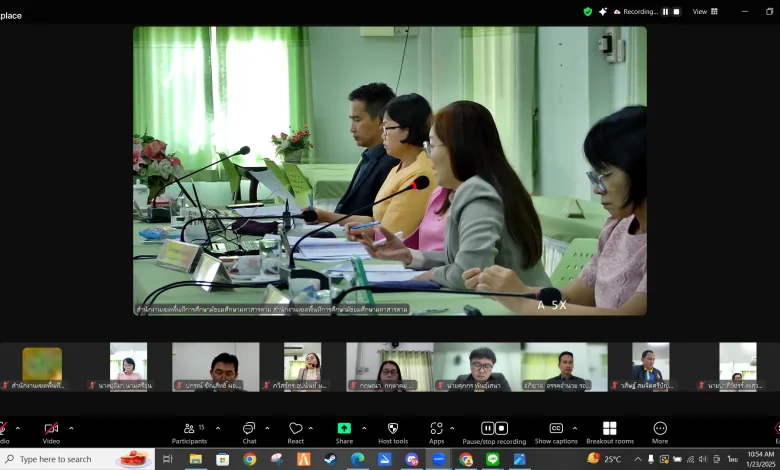Select thumbnail of woman with glasses by curtains
The width and height of the screenshot is (780, 470).
click(x=390, y=367)
